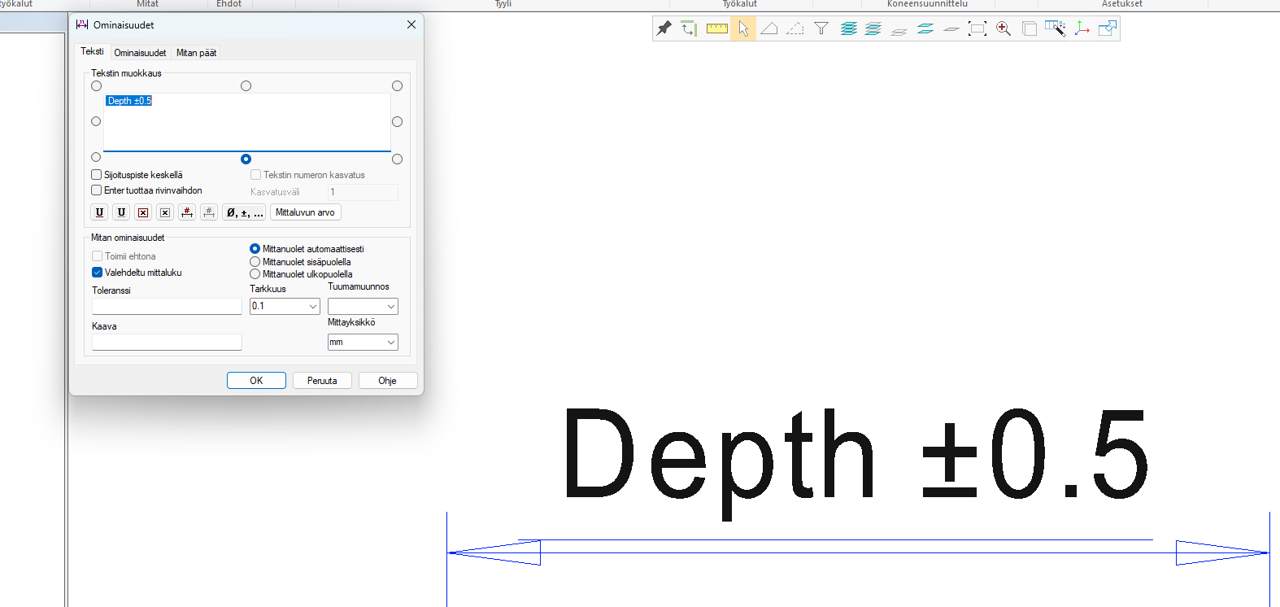The image size is (1280, 607).
Task: Click the red boxed X icon
Action: 143,212
